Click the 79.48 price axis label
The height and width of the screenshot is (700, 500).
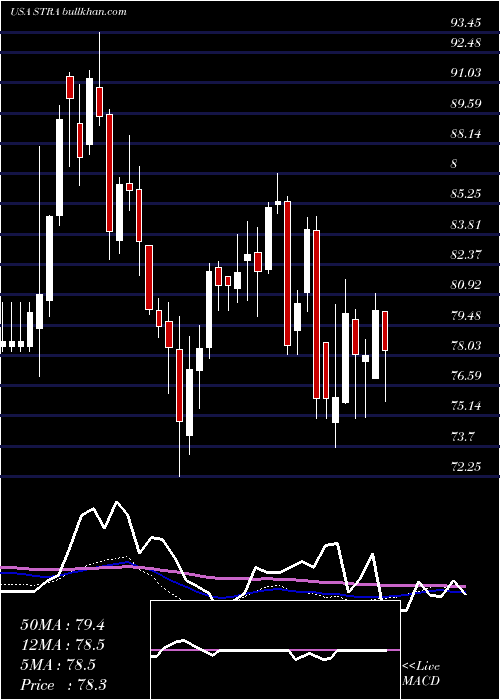point(466,316)
